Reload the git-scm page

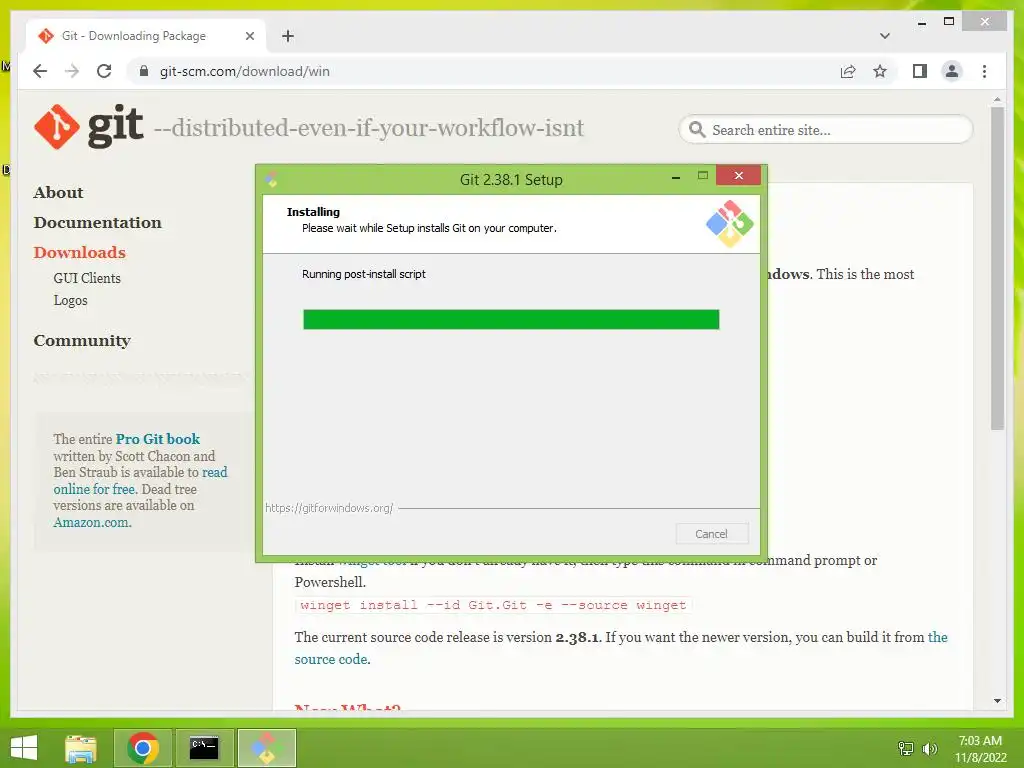[104, 71]
